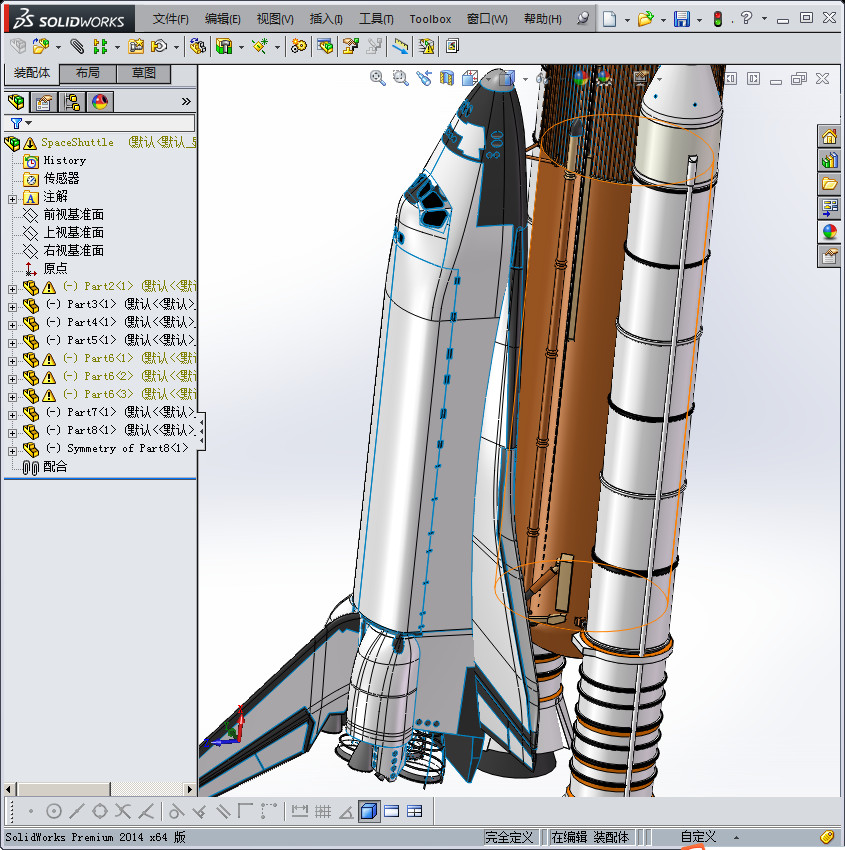Screen dimensions: 845x850
Task: Activate the Section View icon
Action: 447,78
